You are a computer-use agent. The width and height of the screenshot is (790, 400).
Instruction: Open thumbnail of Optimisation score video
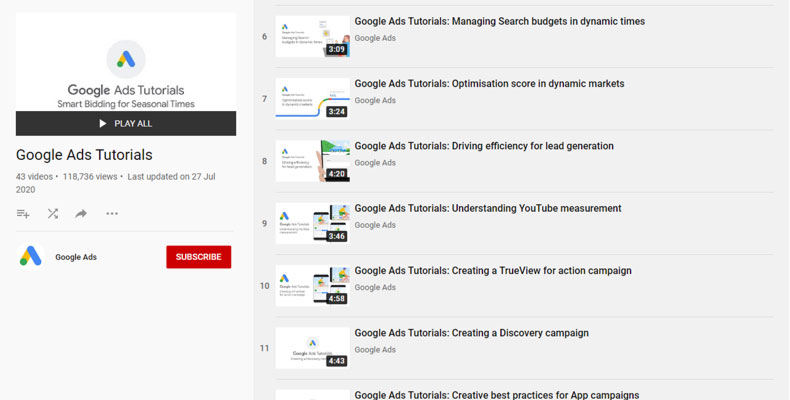coord(312,99)
